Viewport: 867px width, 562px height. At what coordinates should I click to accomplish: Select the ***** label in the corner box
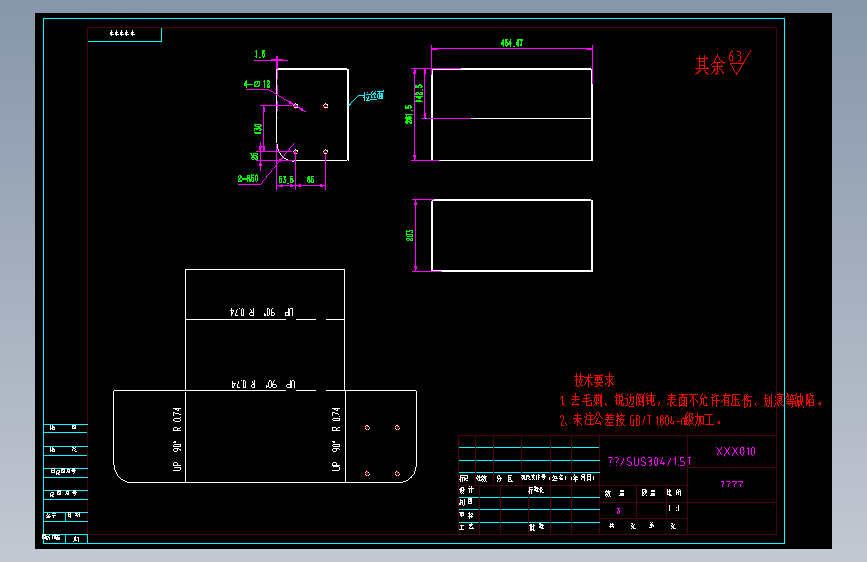click(x=122, y=33)
